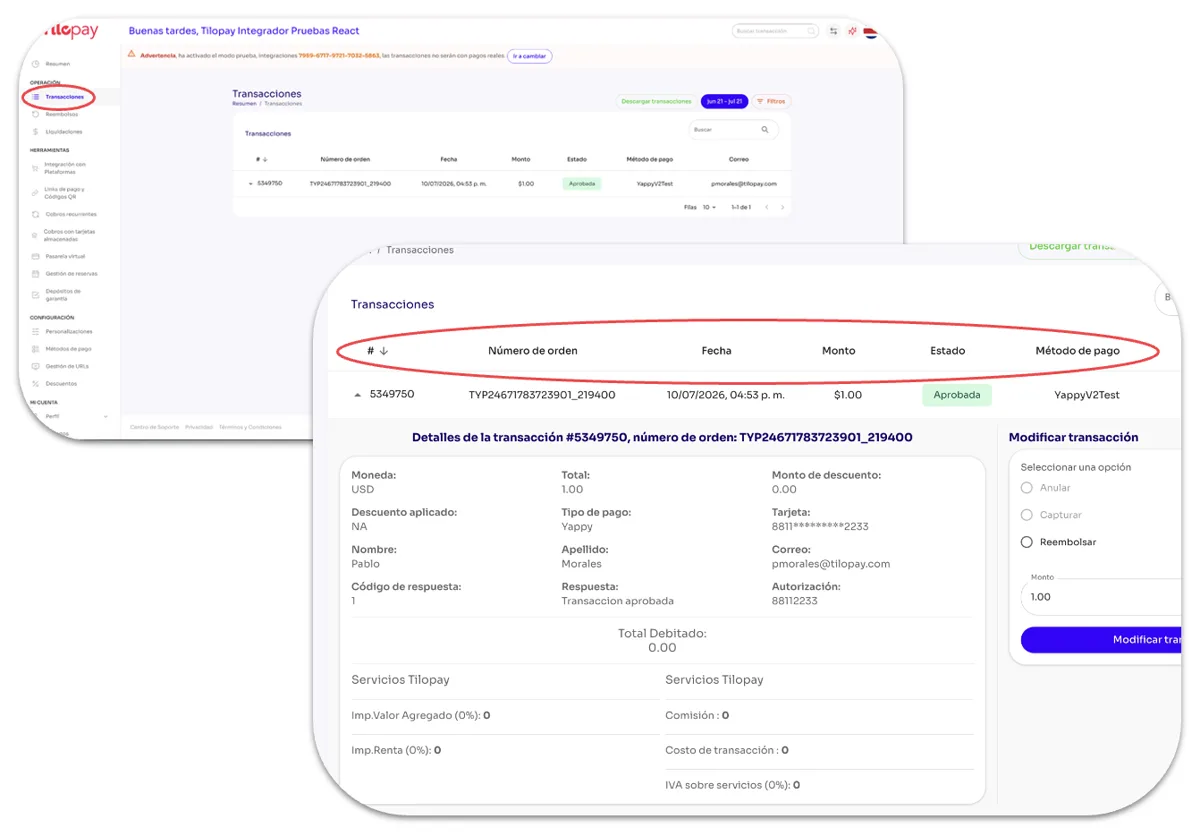Open Transacciones in the sidebar menu
This screenshot has width=1200, height=836.
coord(65,97)
